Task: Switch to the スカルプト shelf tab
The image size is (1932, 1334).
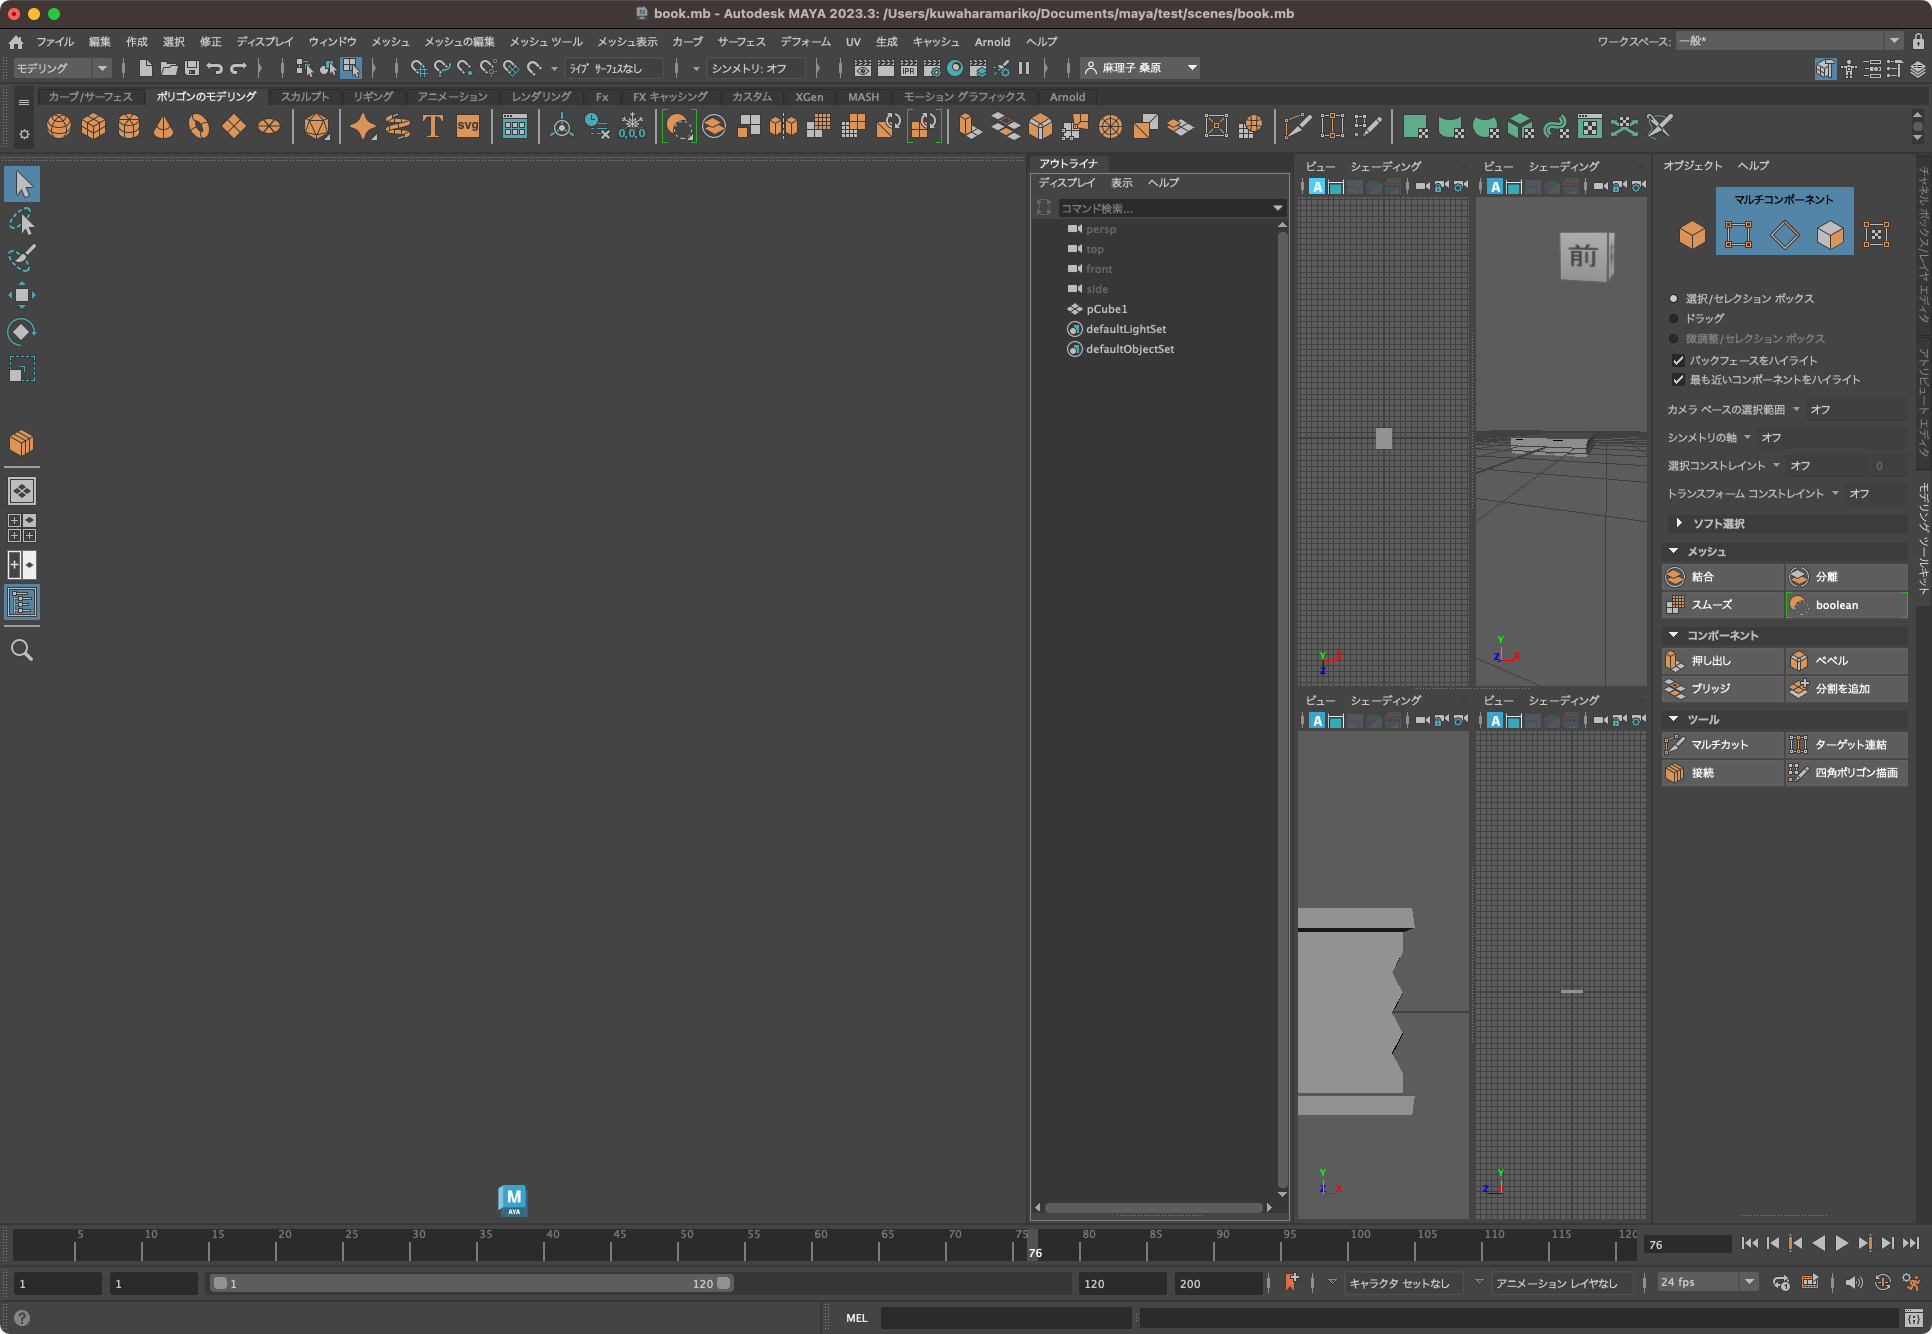Action: click(x=305, y=97)
